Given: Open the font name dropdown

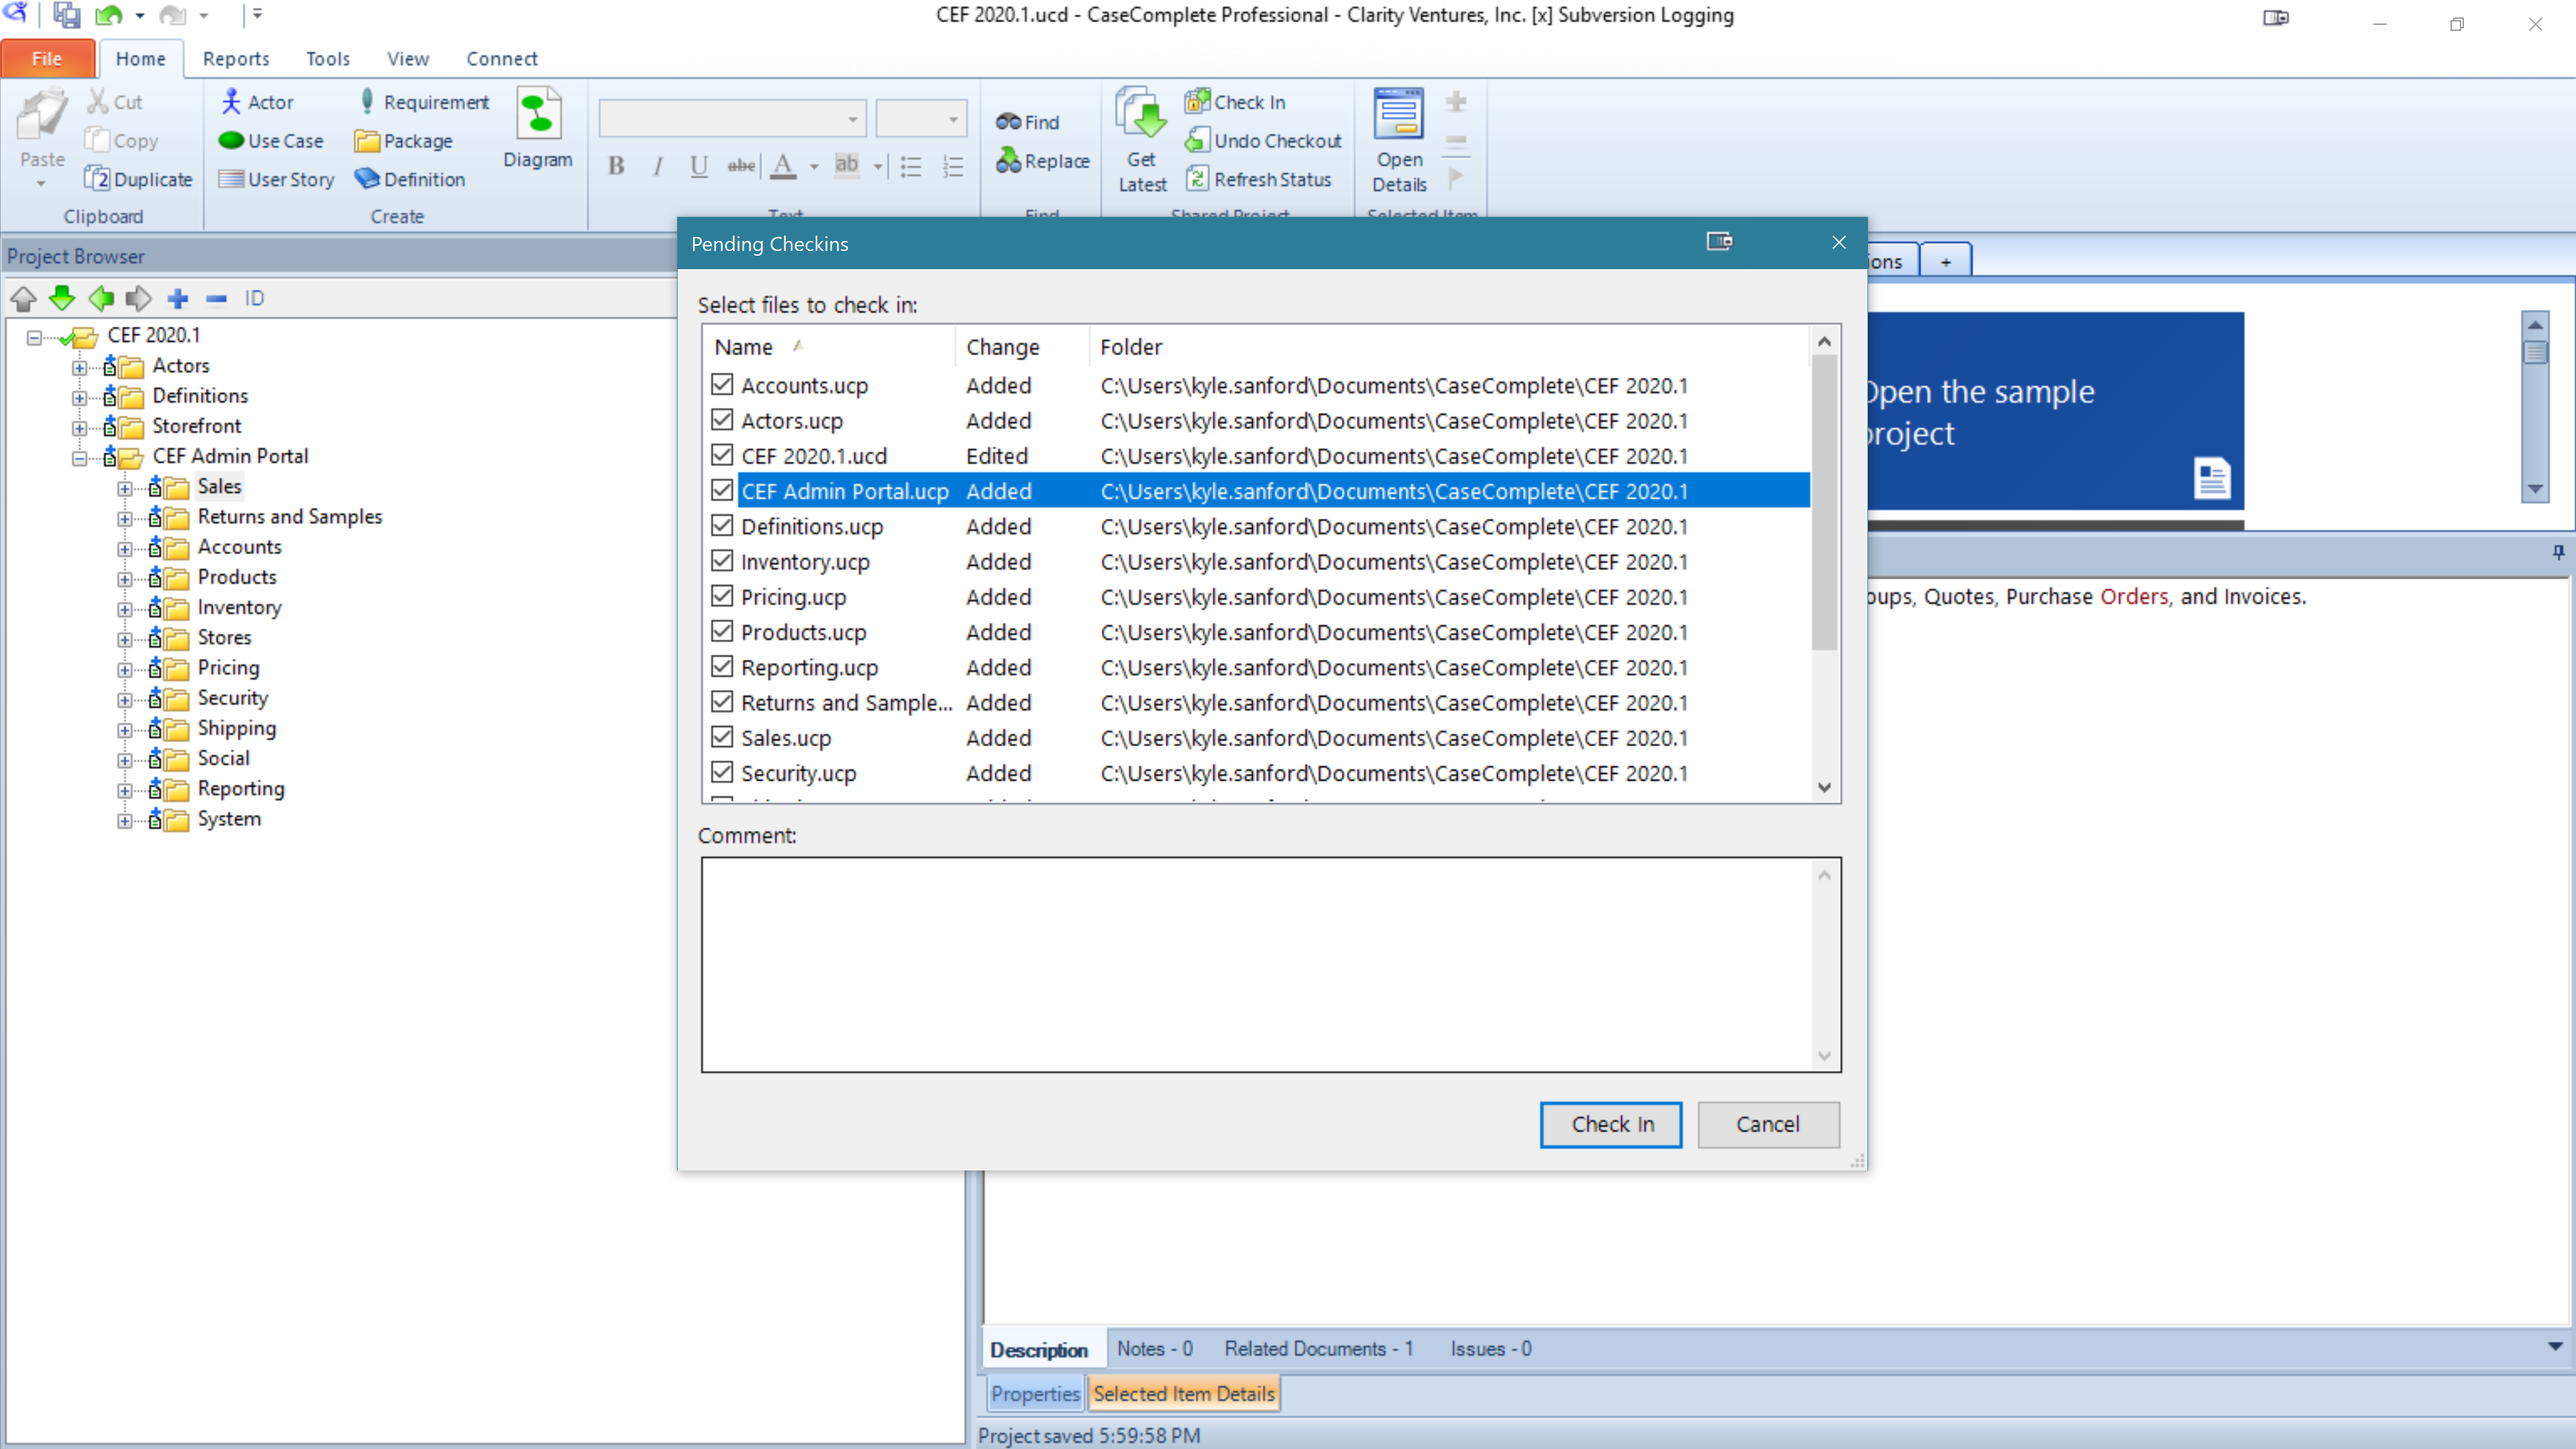Looking at the screenshot, I should tap(853, 119).
